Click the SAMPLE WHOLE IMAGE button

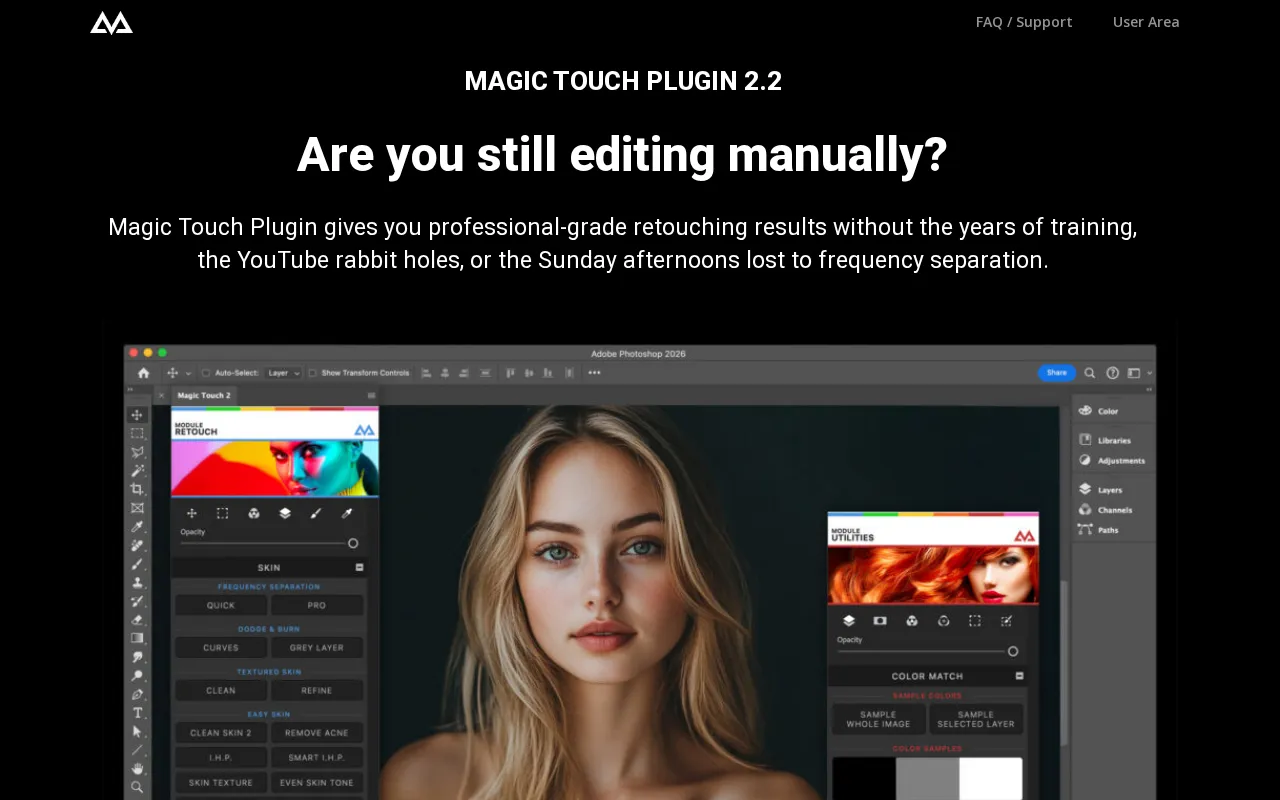tap(878, 719)
